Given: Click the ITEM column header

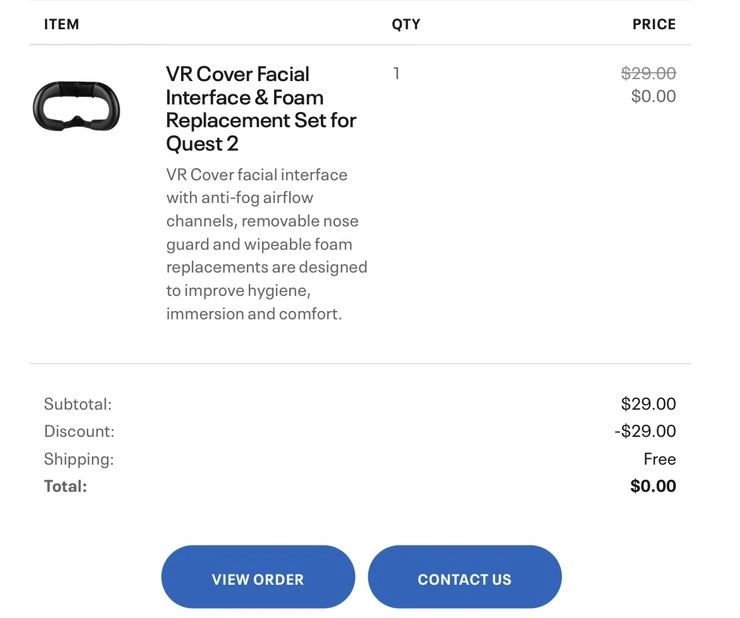Looking at the screenshot, I should [x=61, y=24].
